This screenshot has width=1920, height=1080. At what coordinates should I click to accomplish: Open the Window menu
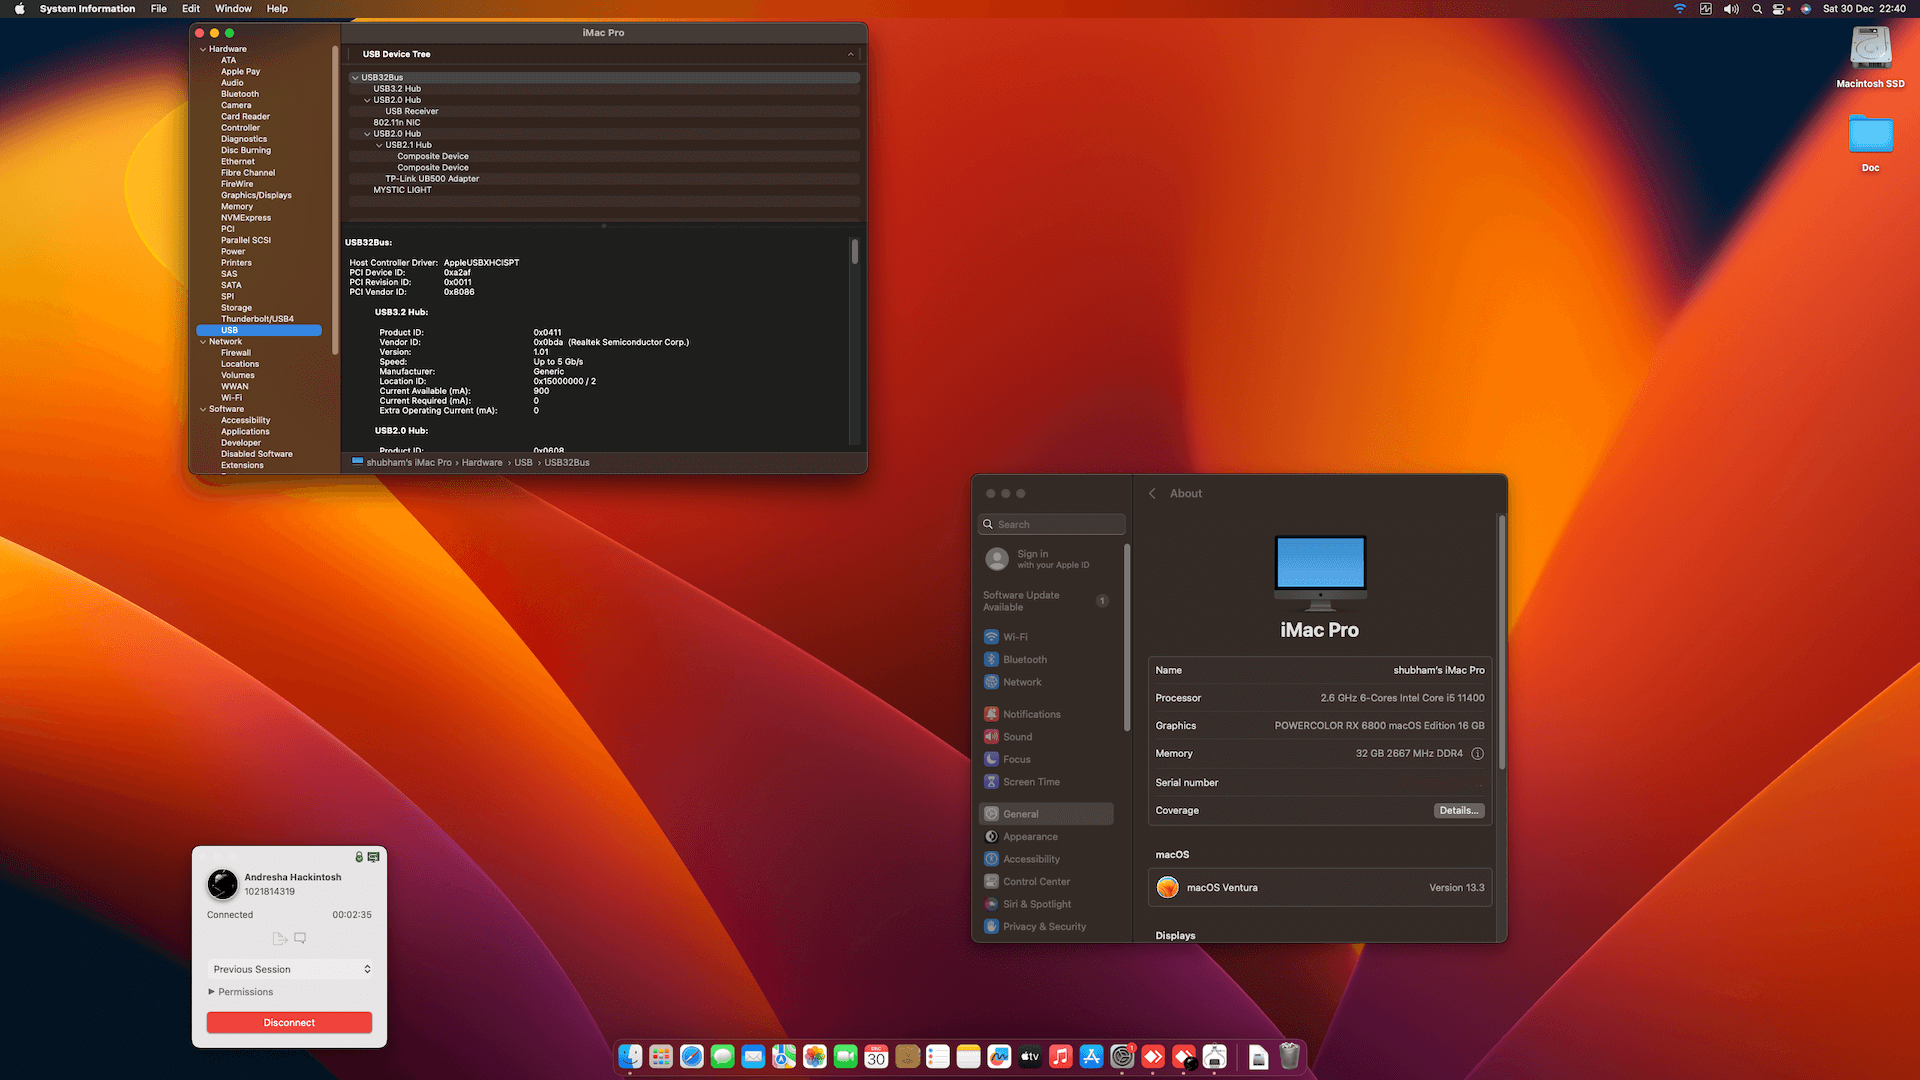pyautogui.click(x=233, y=9)
